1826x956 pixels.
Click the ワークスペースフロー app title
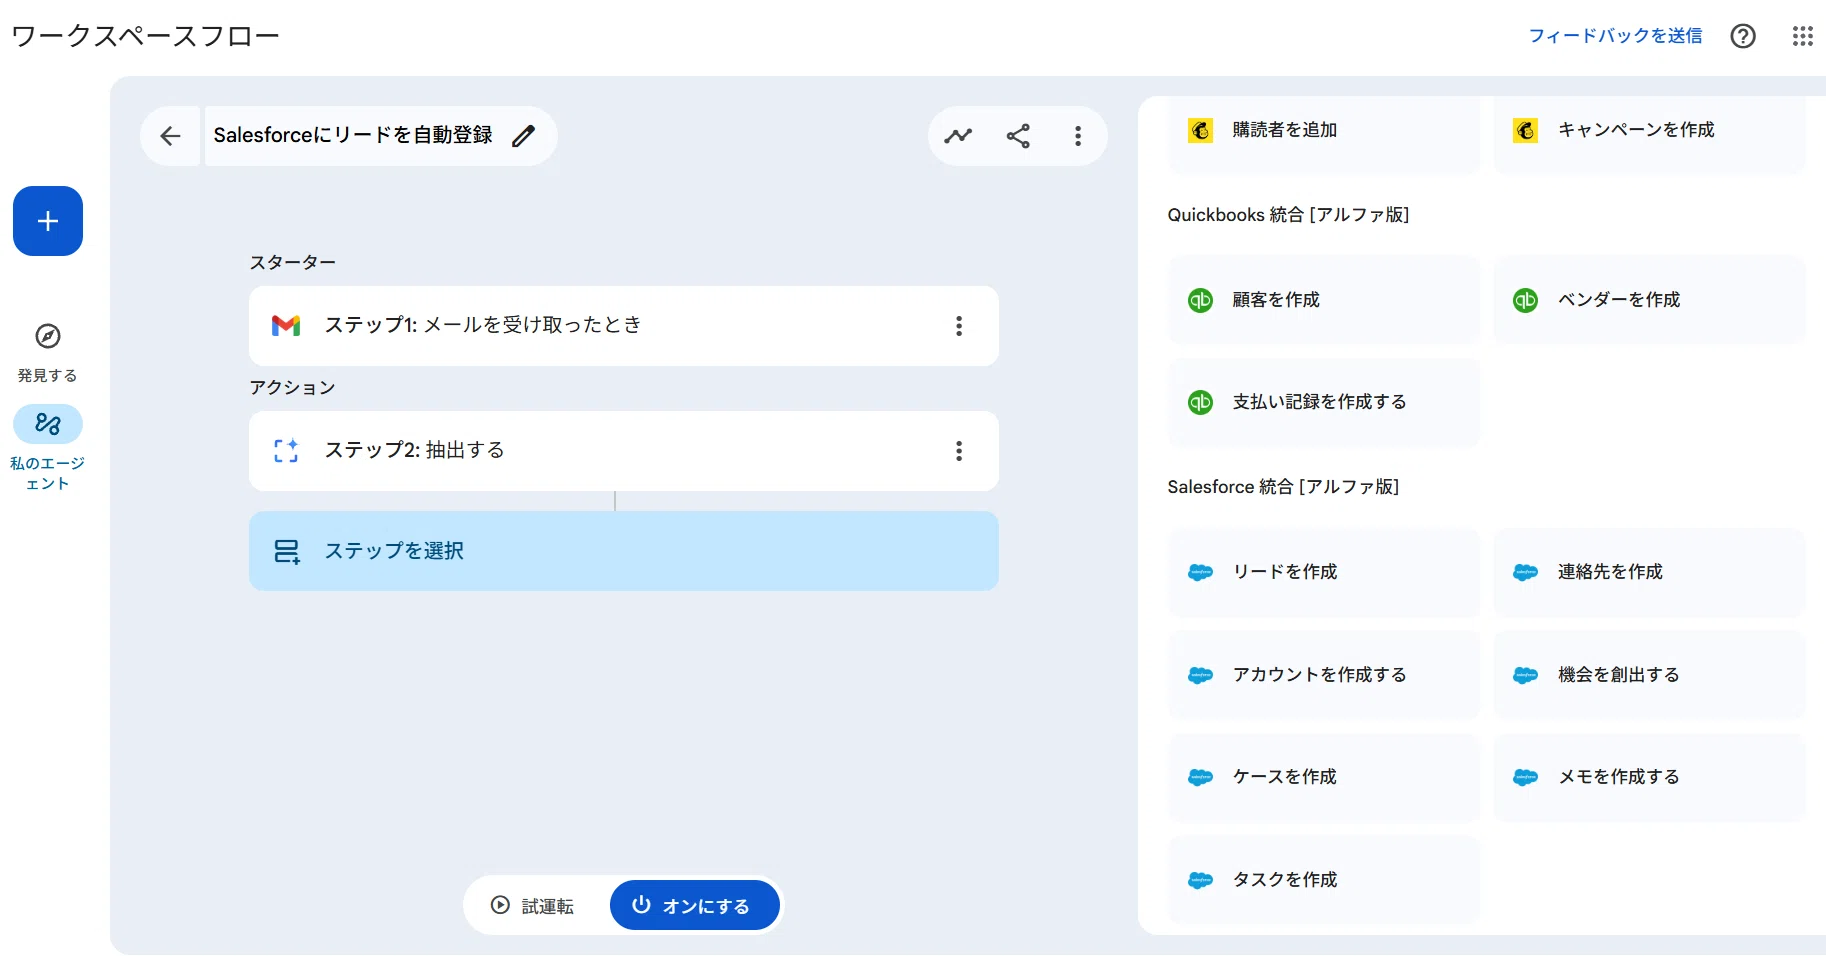click(145, 36)
